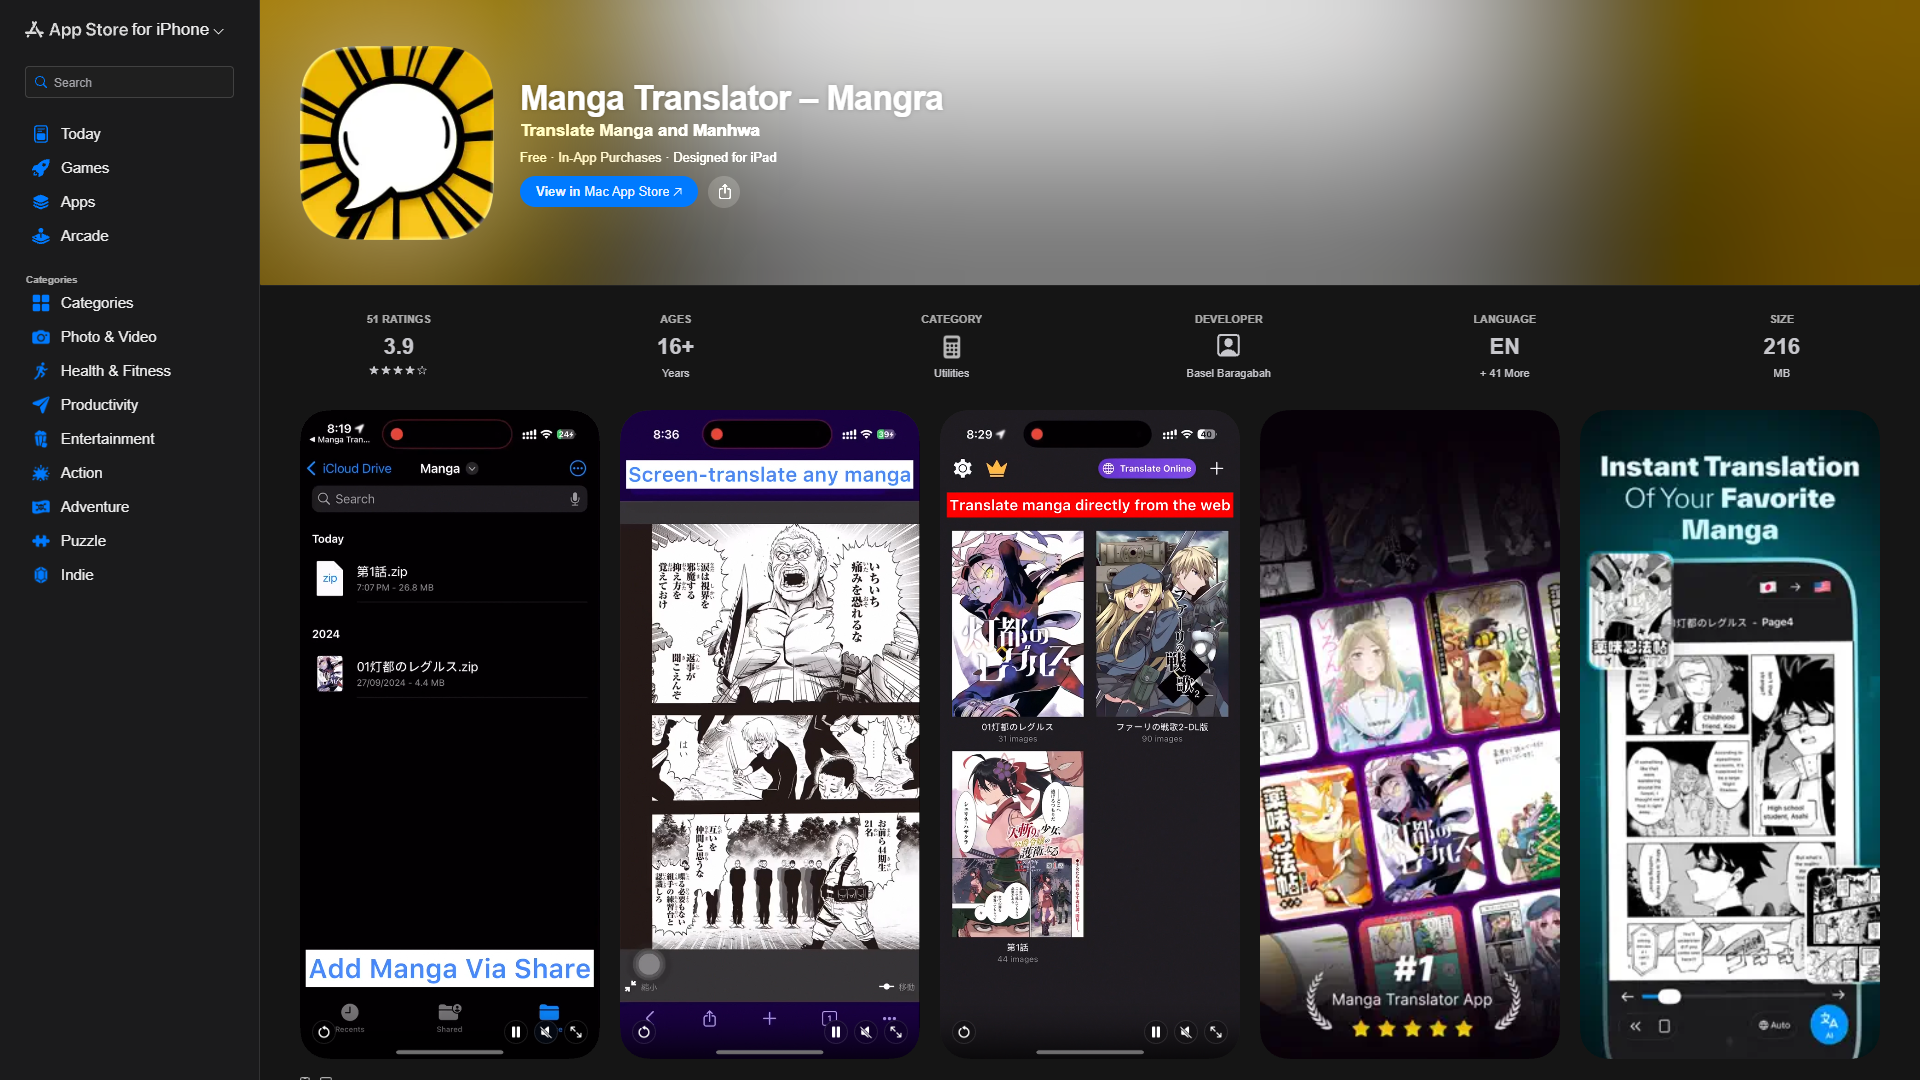Go to the Arcade section

[x=129, y=236]
